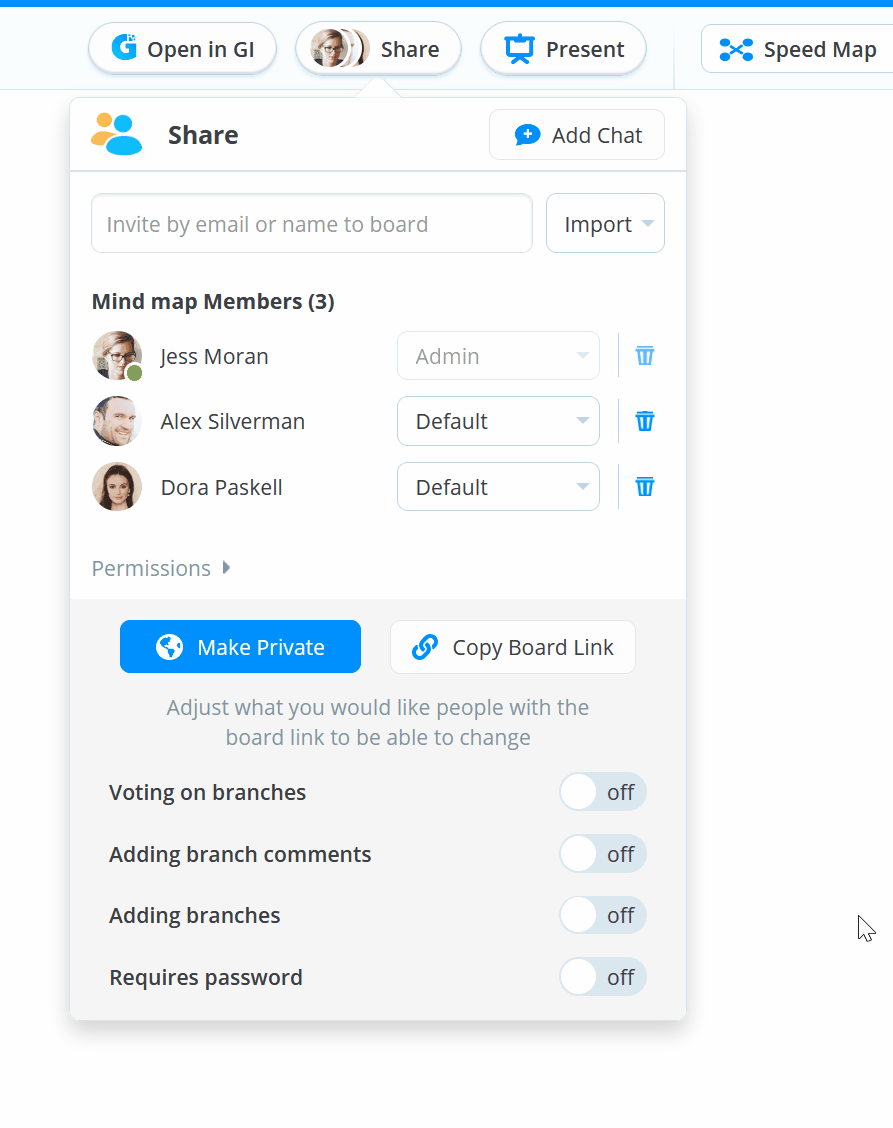Expand the Import dropdown

click(605, 223)
